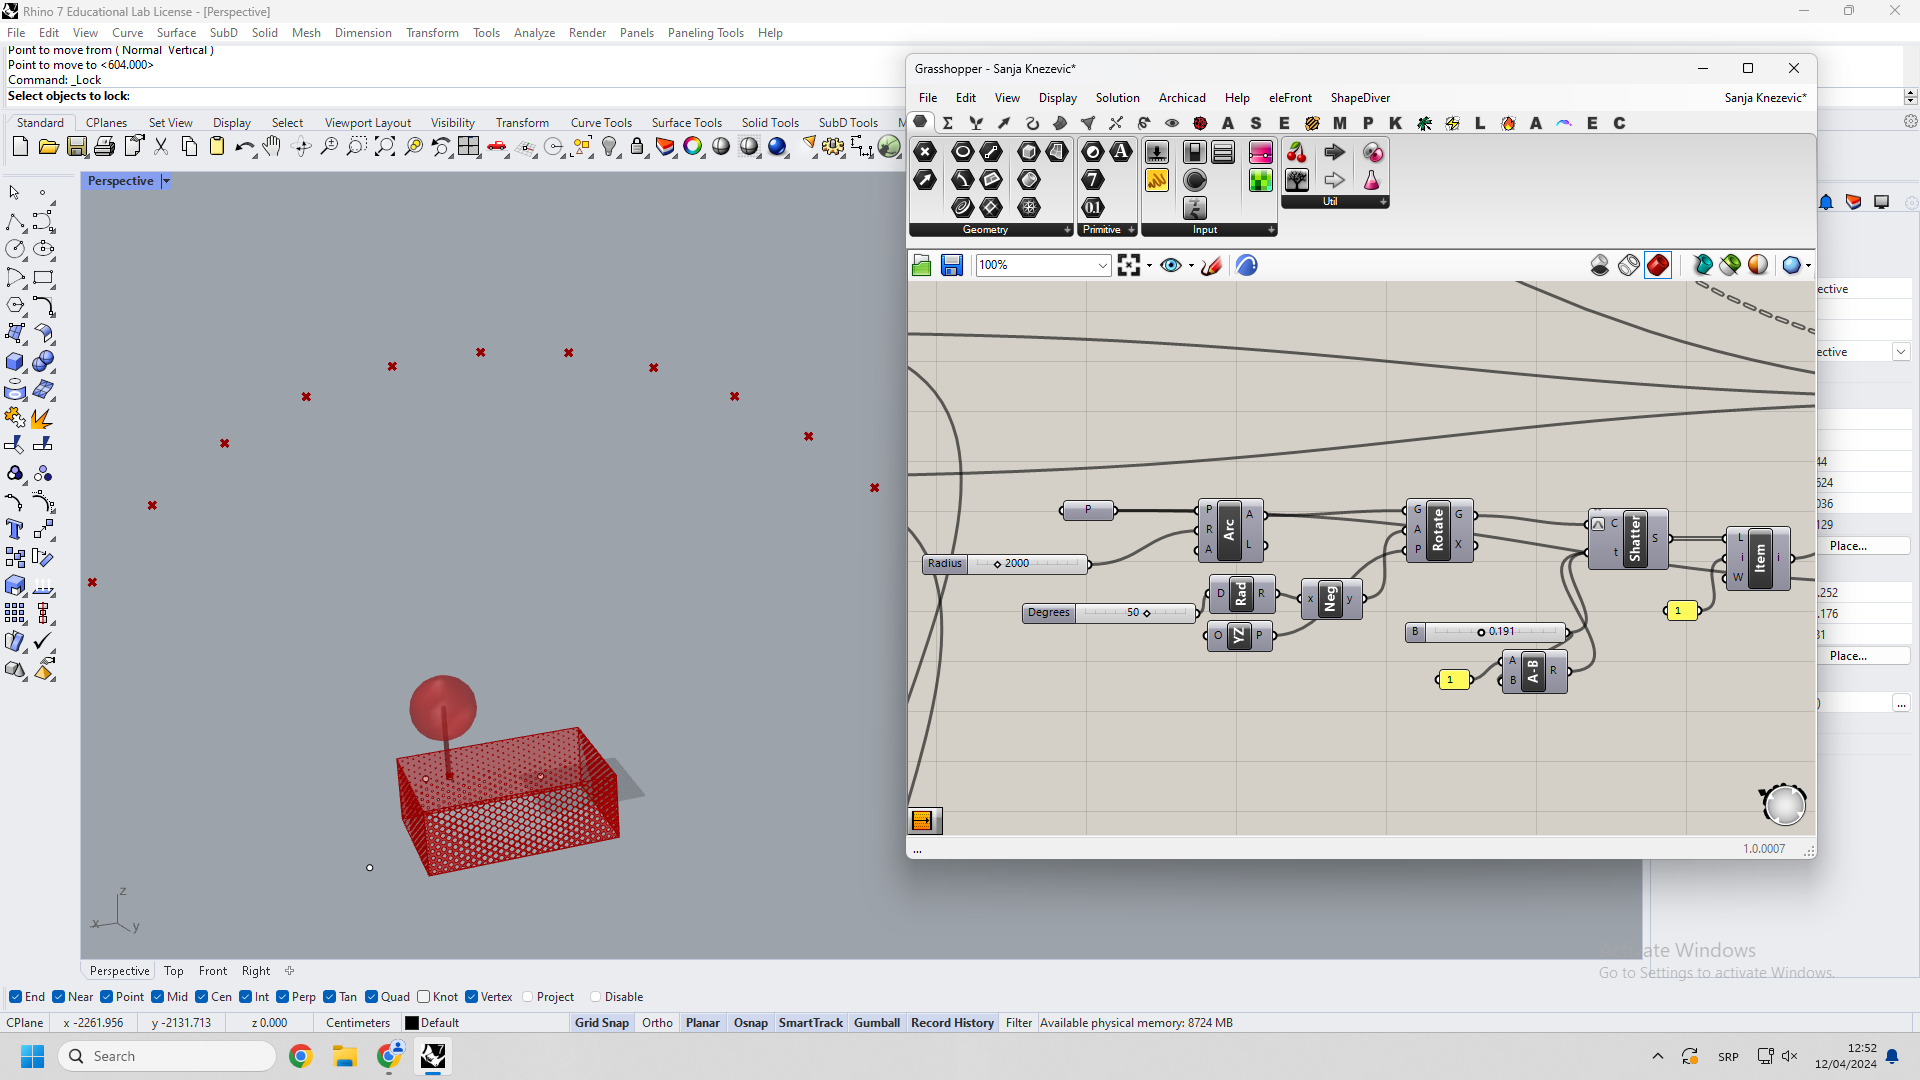Click the Options gear icon in Rhino toolbar

coord(833,147)
